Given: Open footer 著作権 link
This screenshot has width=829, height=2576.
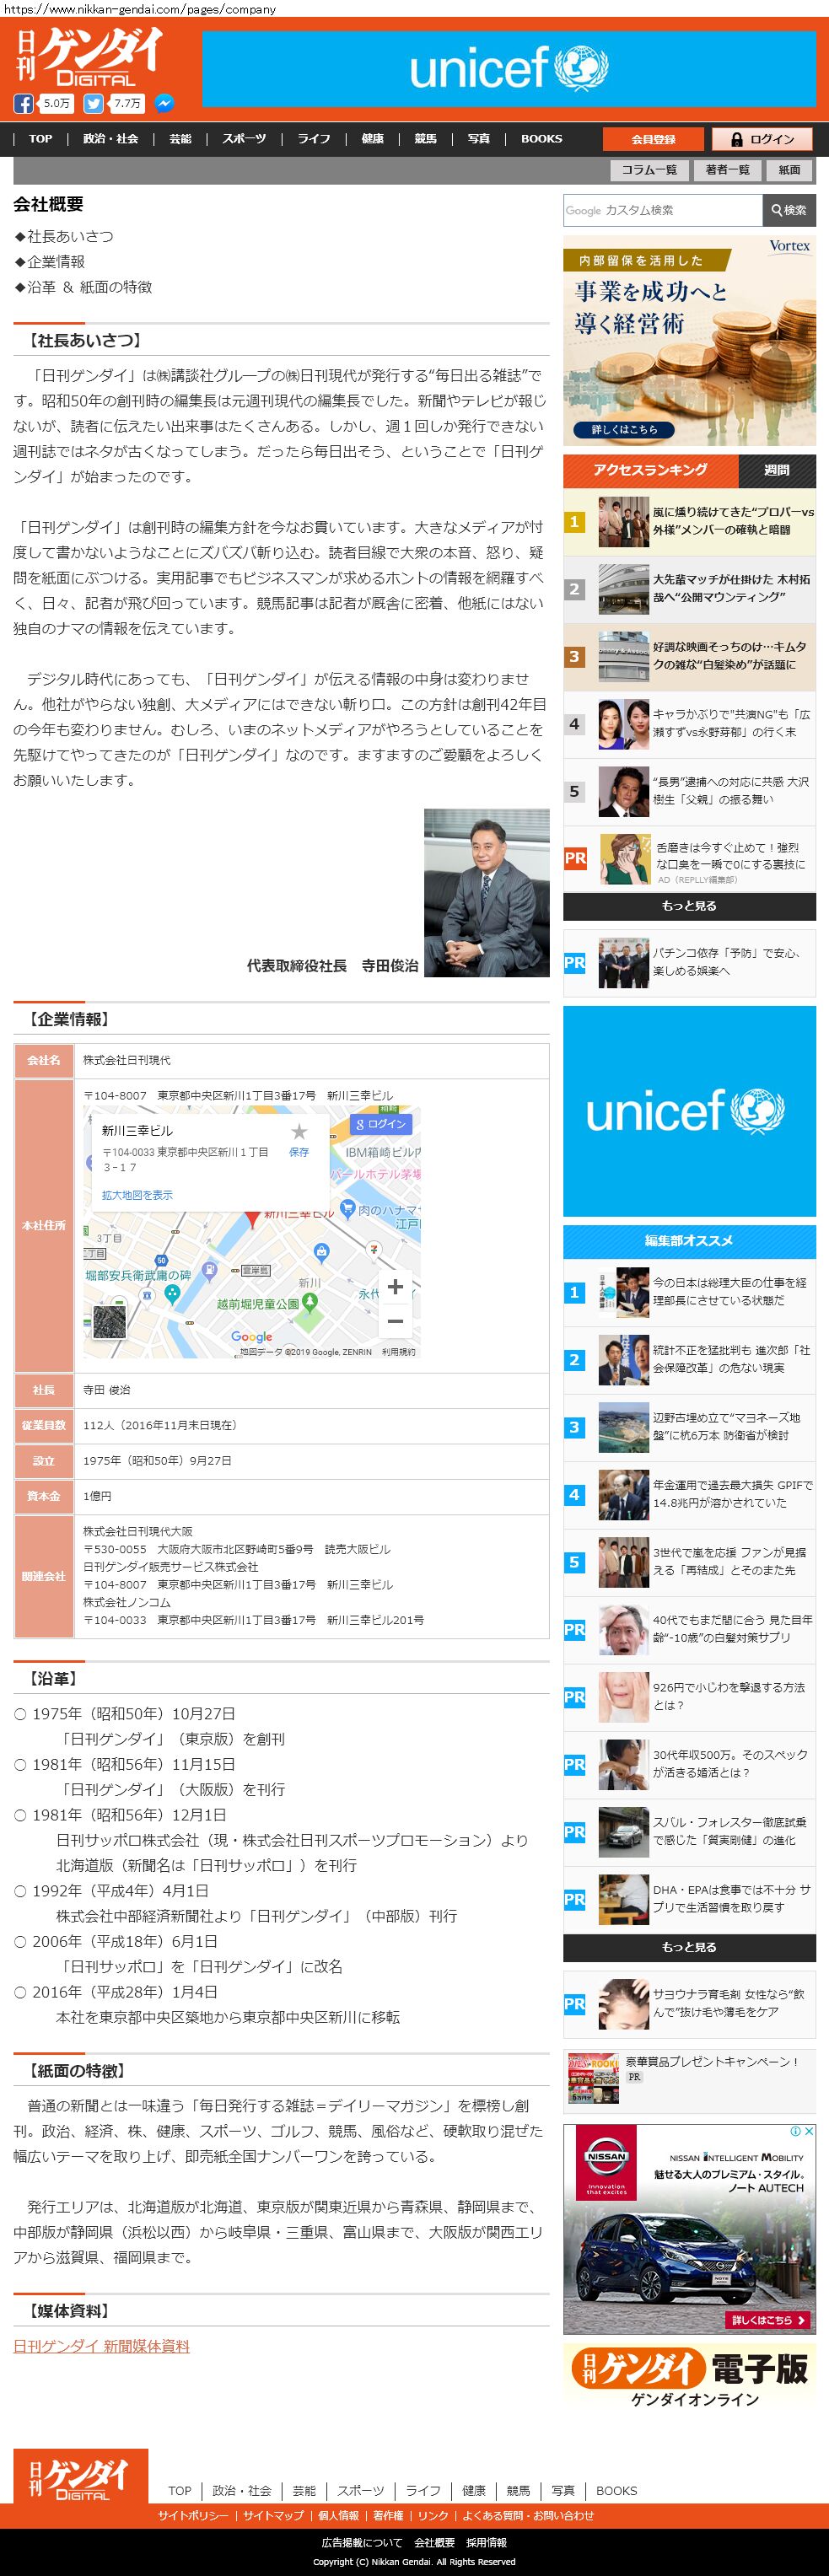Looking at the screenshot, I should (x=388, y=2515).
